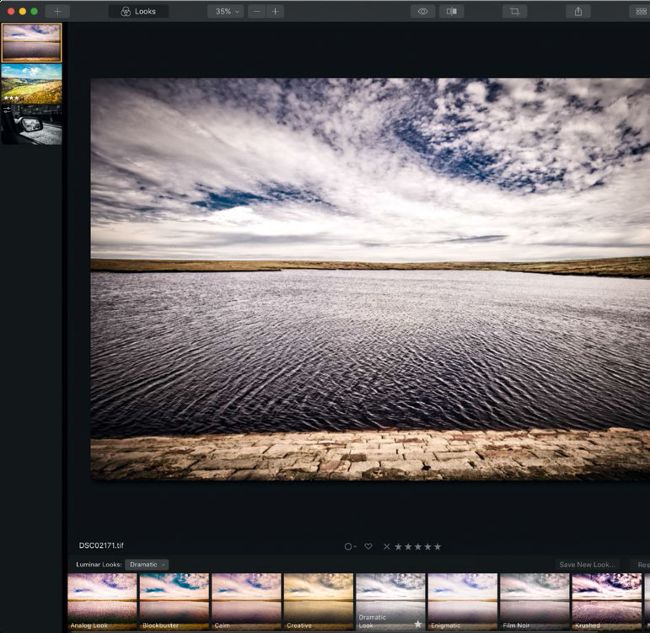
Task: Mark photo as favorite with heart
Action: point(368,546)
